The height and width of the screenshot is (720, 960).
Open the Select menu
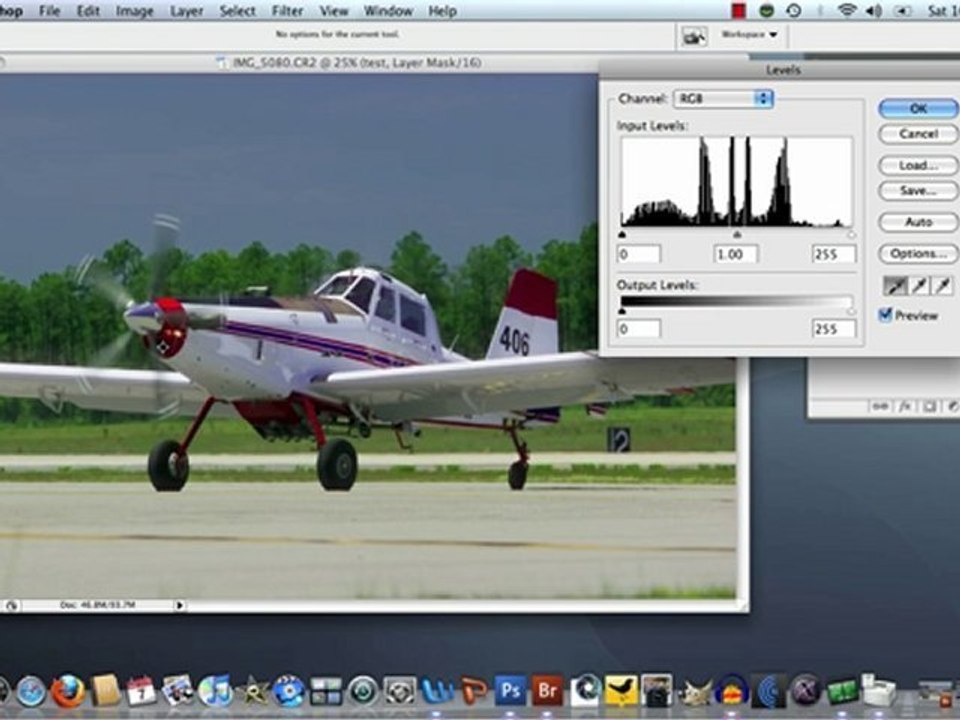[238, 11]
